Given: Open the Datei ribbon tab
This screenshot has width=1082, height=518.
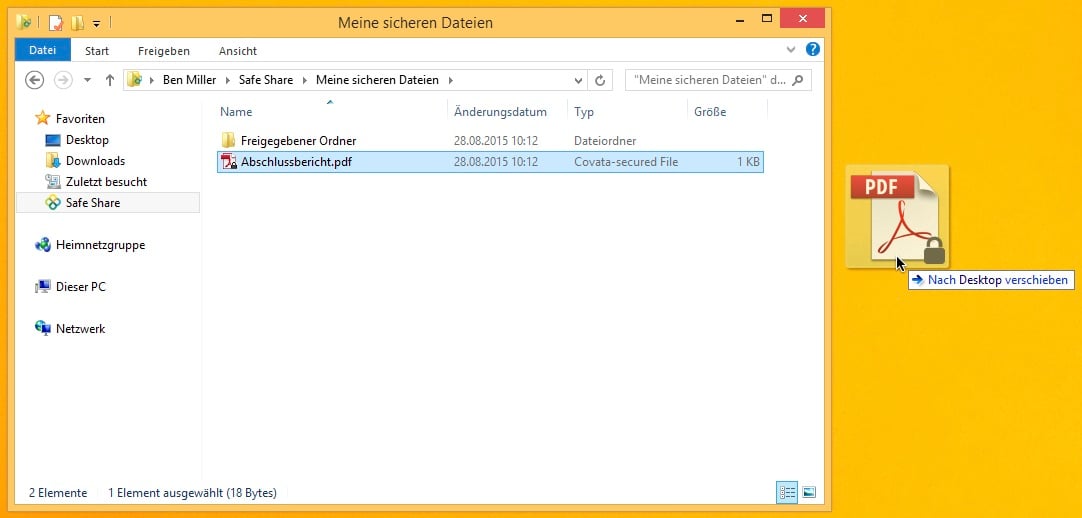Looking at the screenshot, I should [x=42, y=50].
